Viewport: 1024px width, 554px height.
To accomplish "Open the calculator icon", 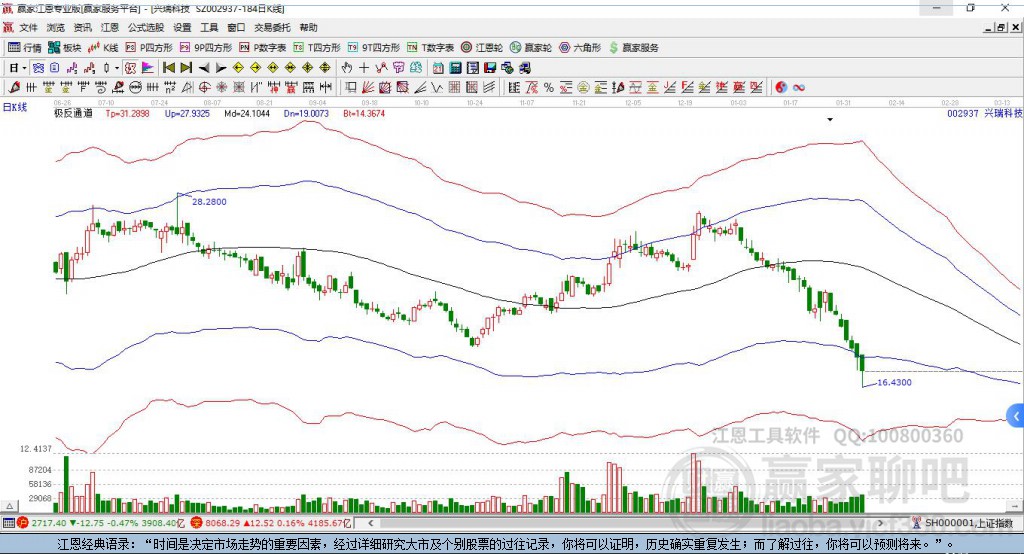I will point(455,68).
